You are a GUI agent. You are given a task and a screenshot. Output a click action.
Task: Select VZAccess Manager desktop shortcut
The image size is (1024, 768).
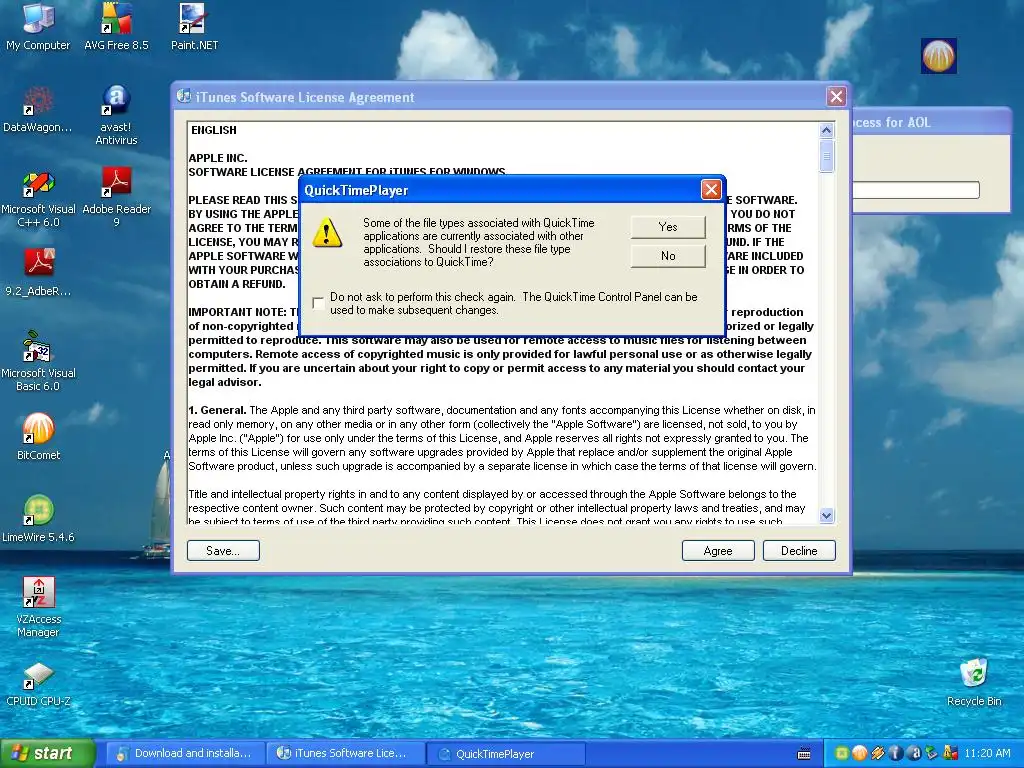pos(38,607)
